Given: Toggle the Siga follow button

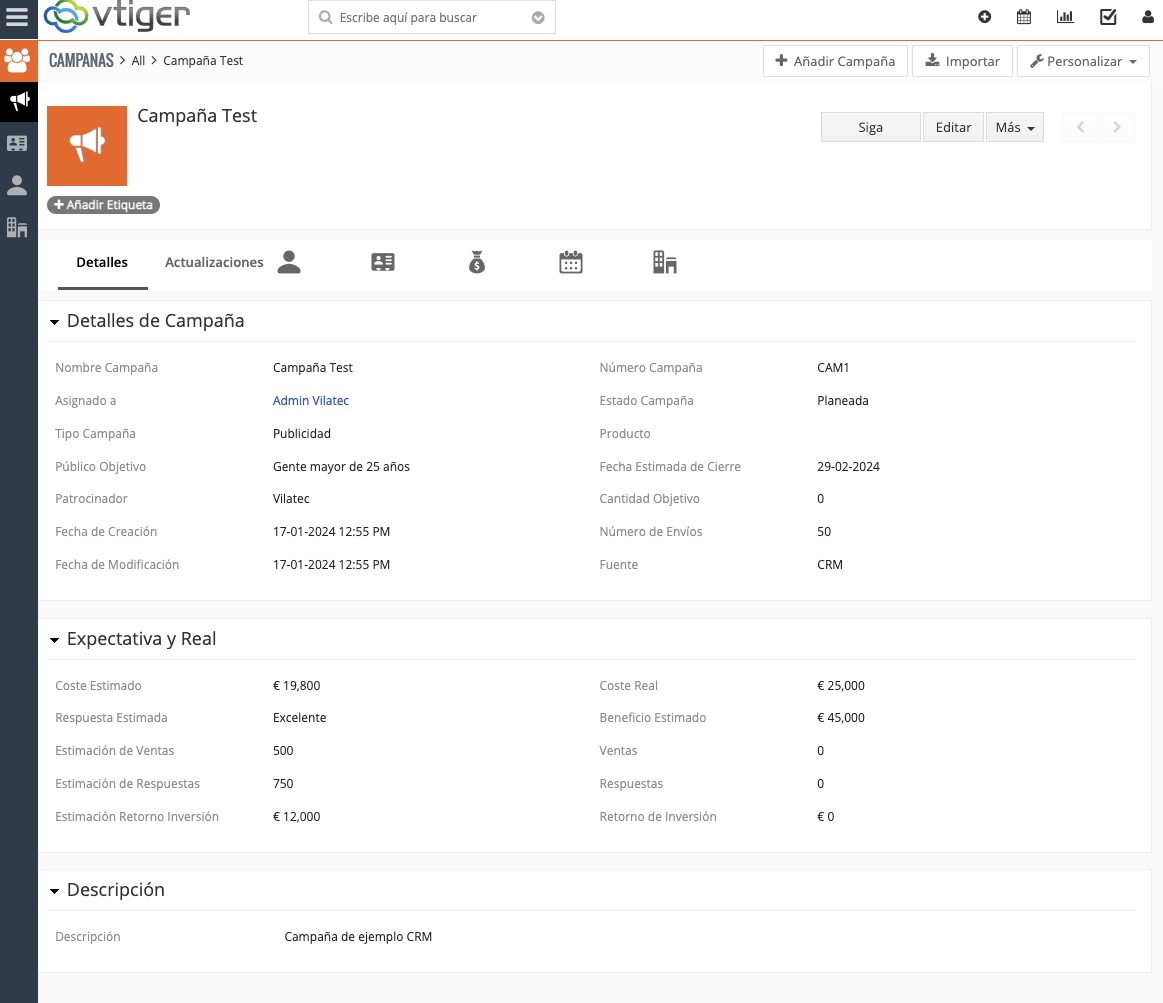Looking at the screenshot, I should (870, 128).
